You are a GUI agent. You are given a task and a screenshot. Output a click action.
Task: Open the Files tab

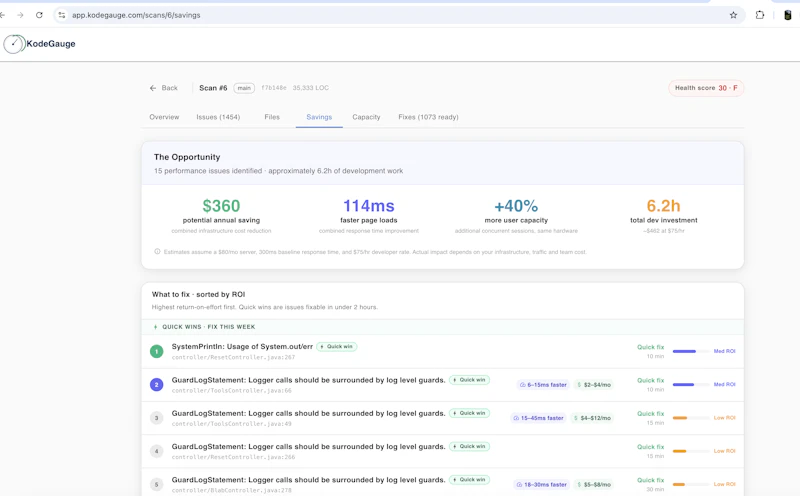tap(272, 117)
